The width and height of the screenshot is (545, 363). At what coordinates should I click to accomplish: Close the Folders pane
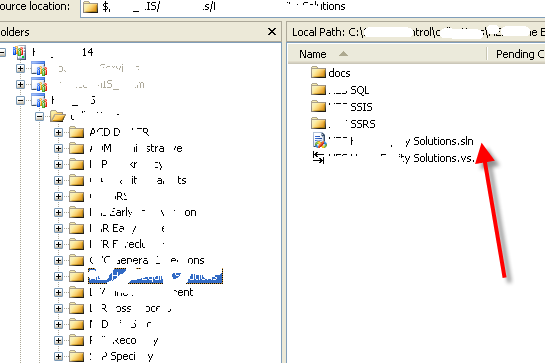click(272, 32)
